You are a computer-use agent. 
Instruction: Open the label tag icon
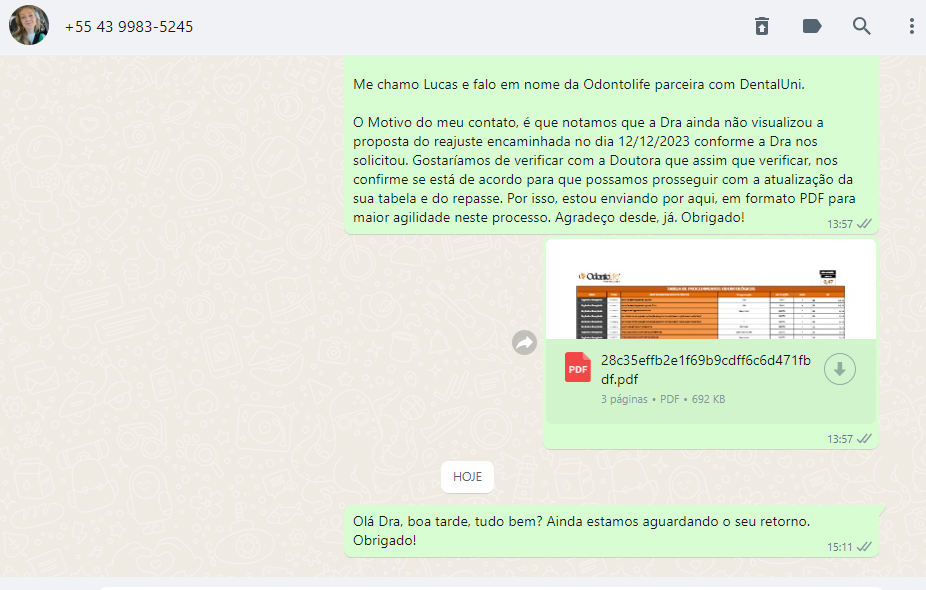(x=812, y=26)
